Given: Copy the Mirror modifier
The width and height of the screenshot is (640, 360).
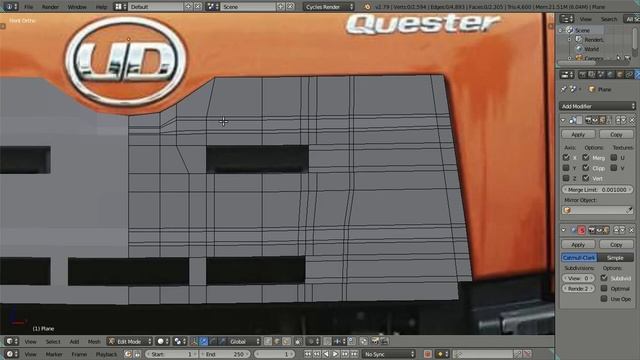Looking at the screenshot, I should click(616, 134).
